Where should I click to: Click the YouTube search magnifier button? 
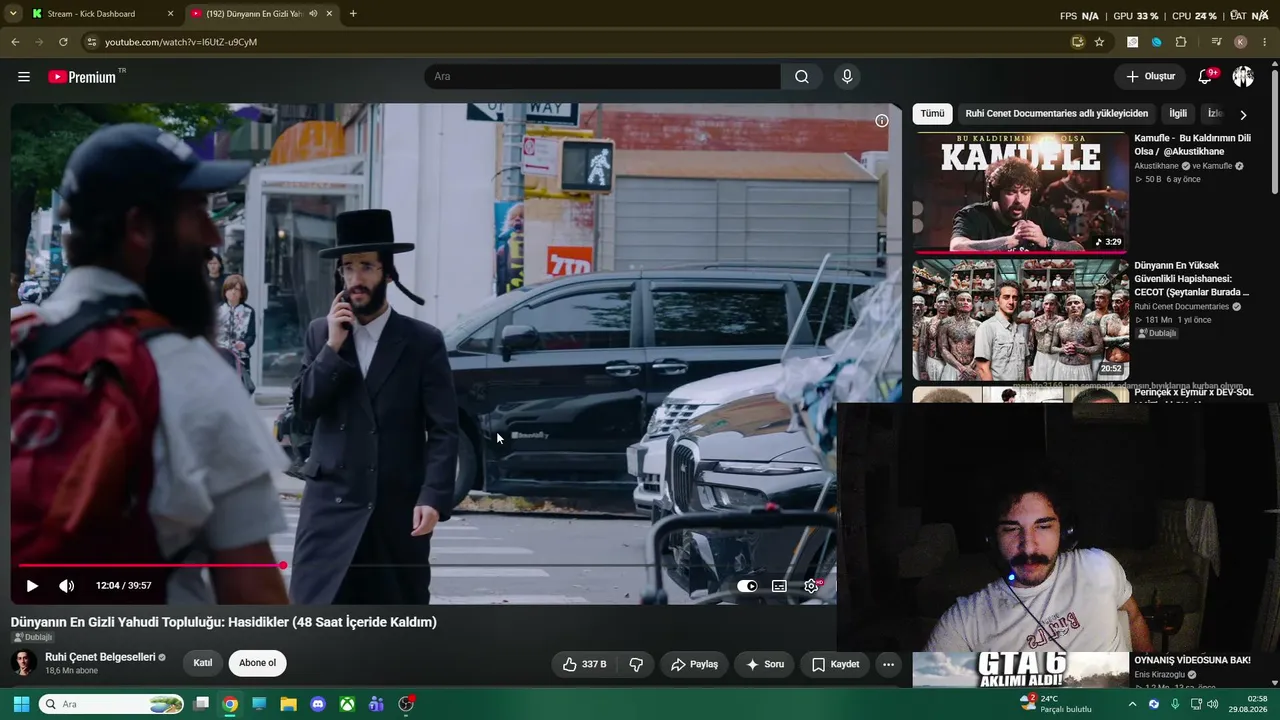802,77
